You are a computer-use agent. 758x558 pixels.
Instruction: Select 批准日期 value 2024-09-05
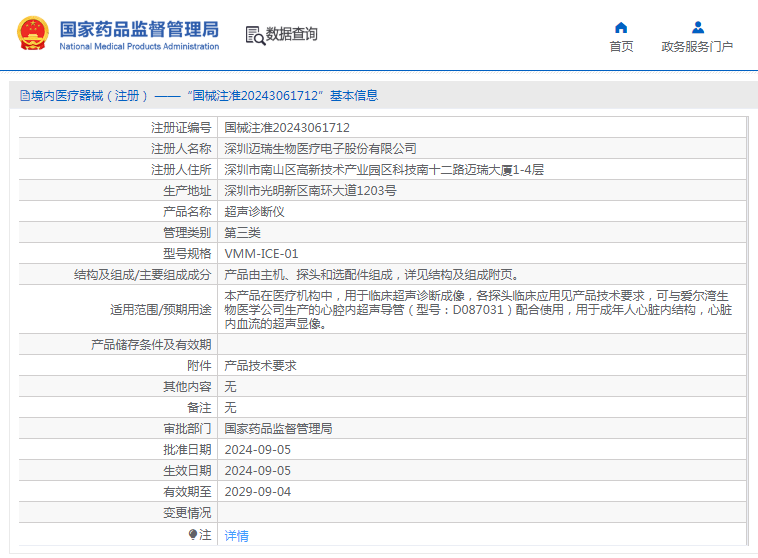(x=258, y=450)
